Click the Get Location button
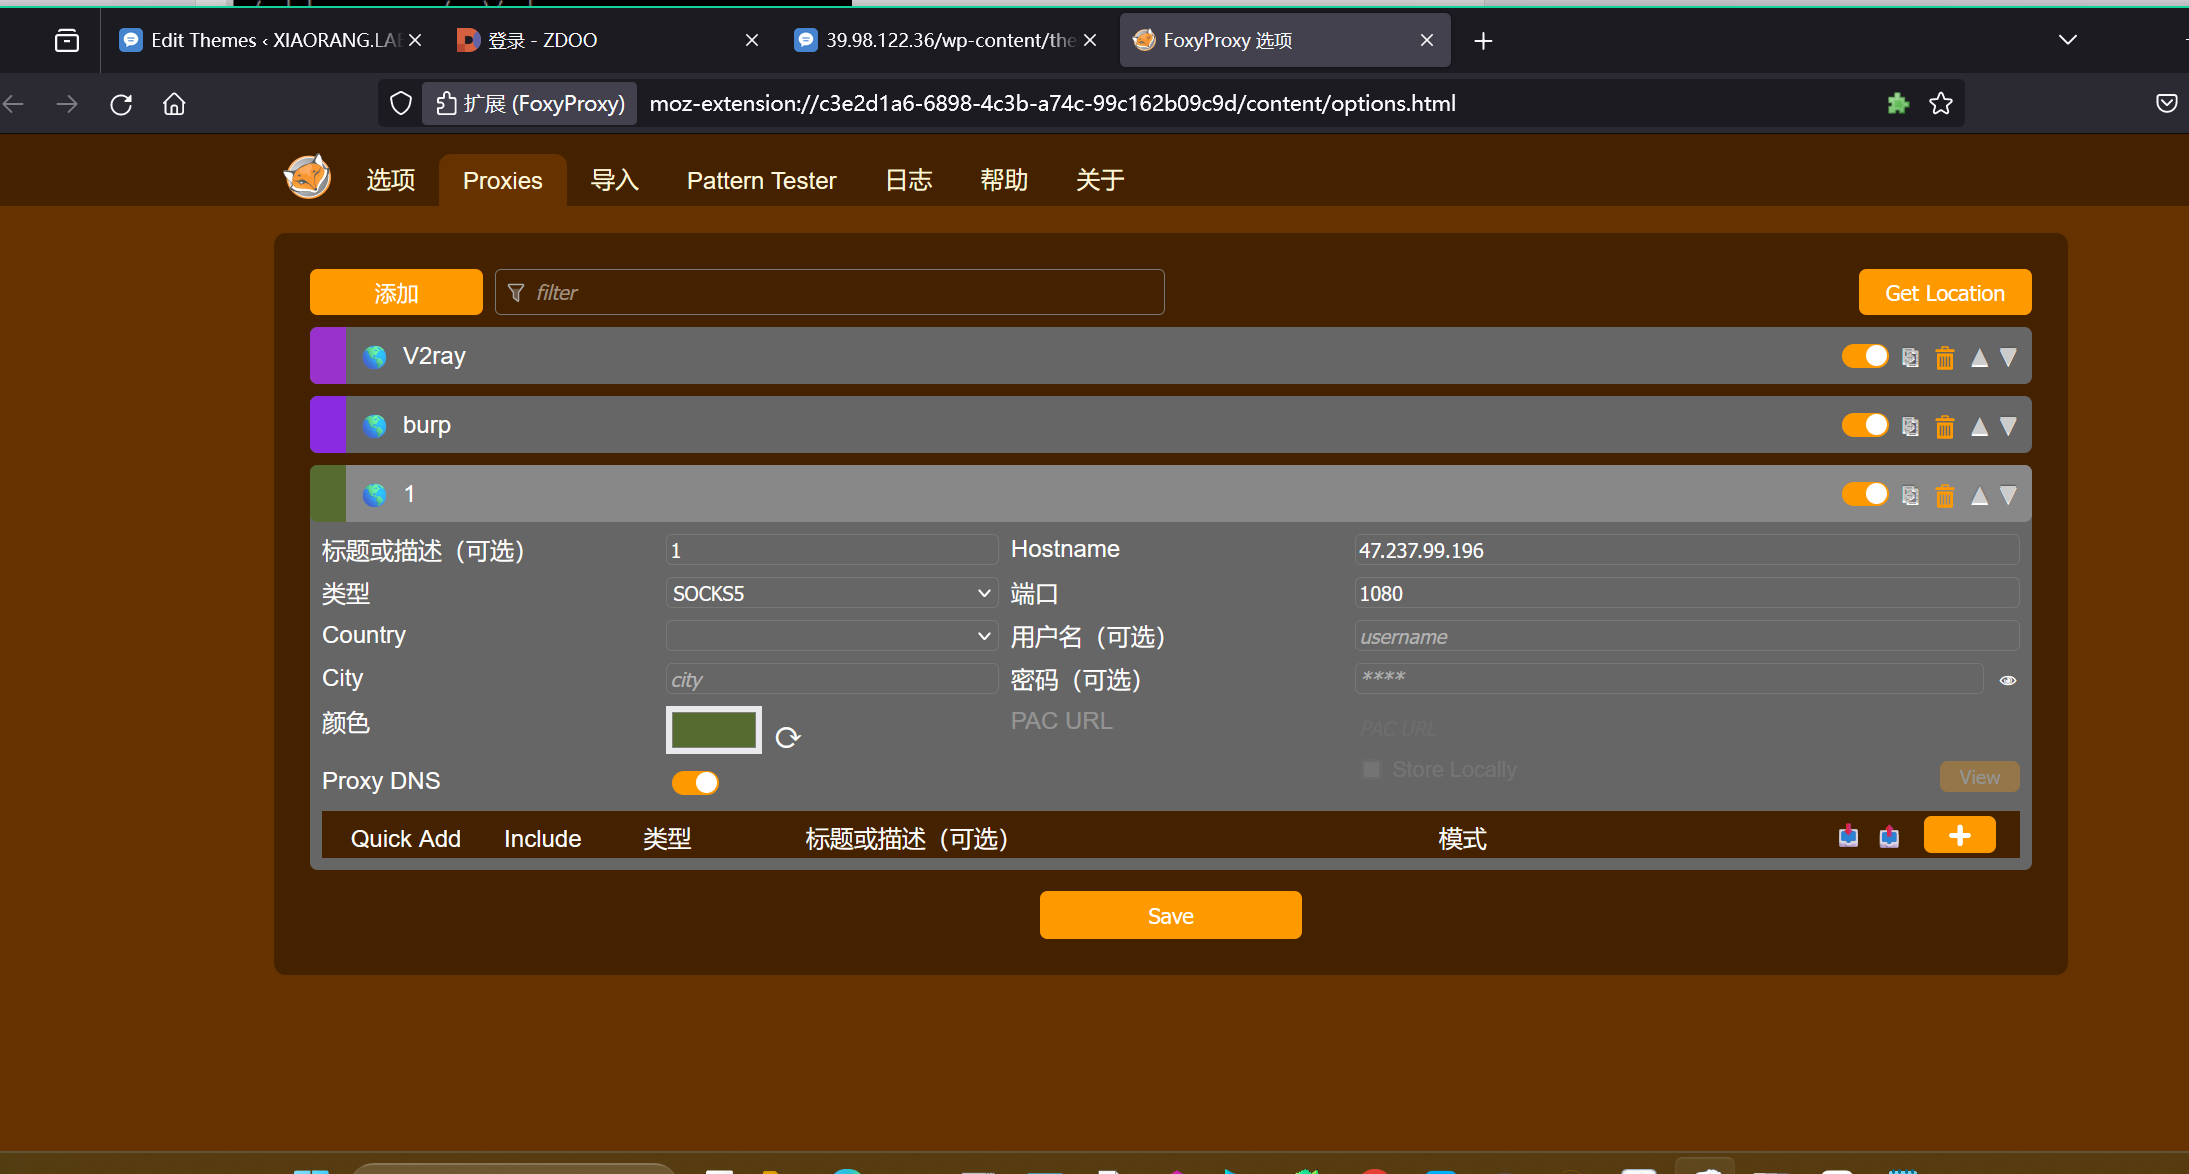This screenshot has height=1174, width=2189. [1944, 293]
